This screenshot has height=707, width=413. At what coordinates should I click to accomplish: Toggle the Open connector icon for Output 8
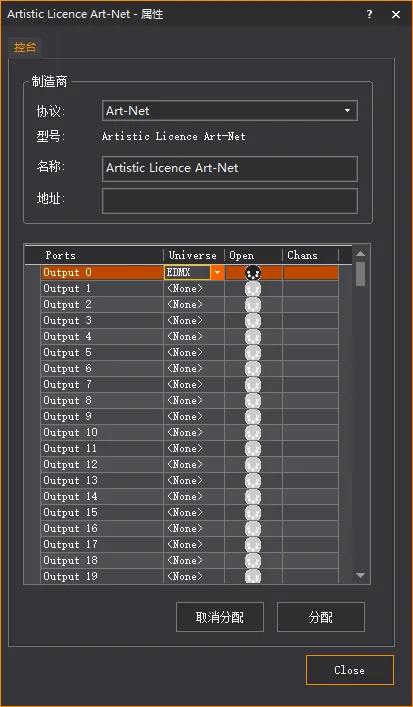253,401
